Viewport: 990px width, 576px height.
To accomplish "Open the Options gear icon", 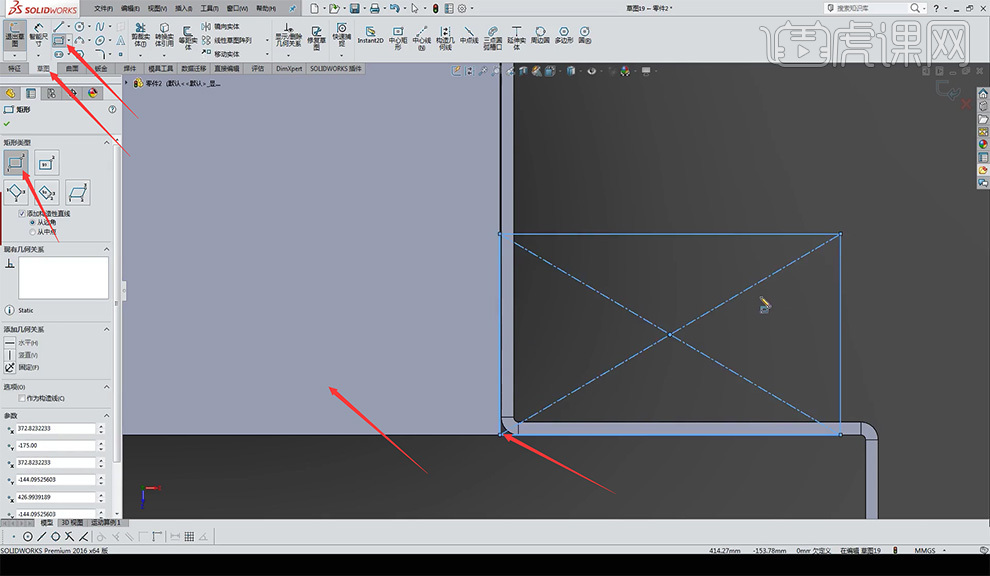I will coord(462,8).
